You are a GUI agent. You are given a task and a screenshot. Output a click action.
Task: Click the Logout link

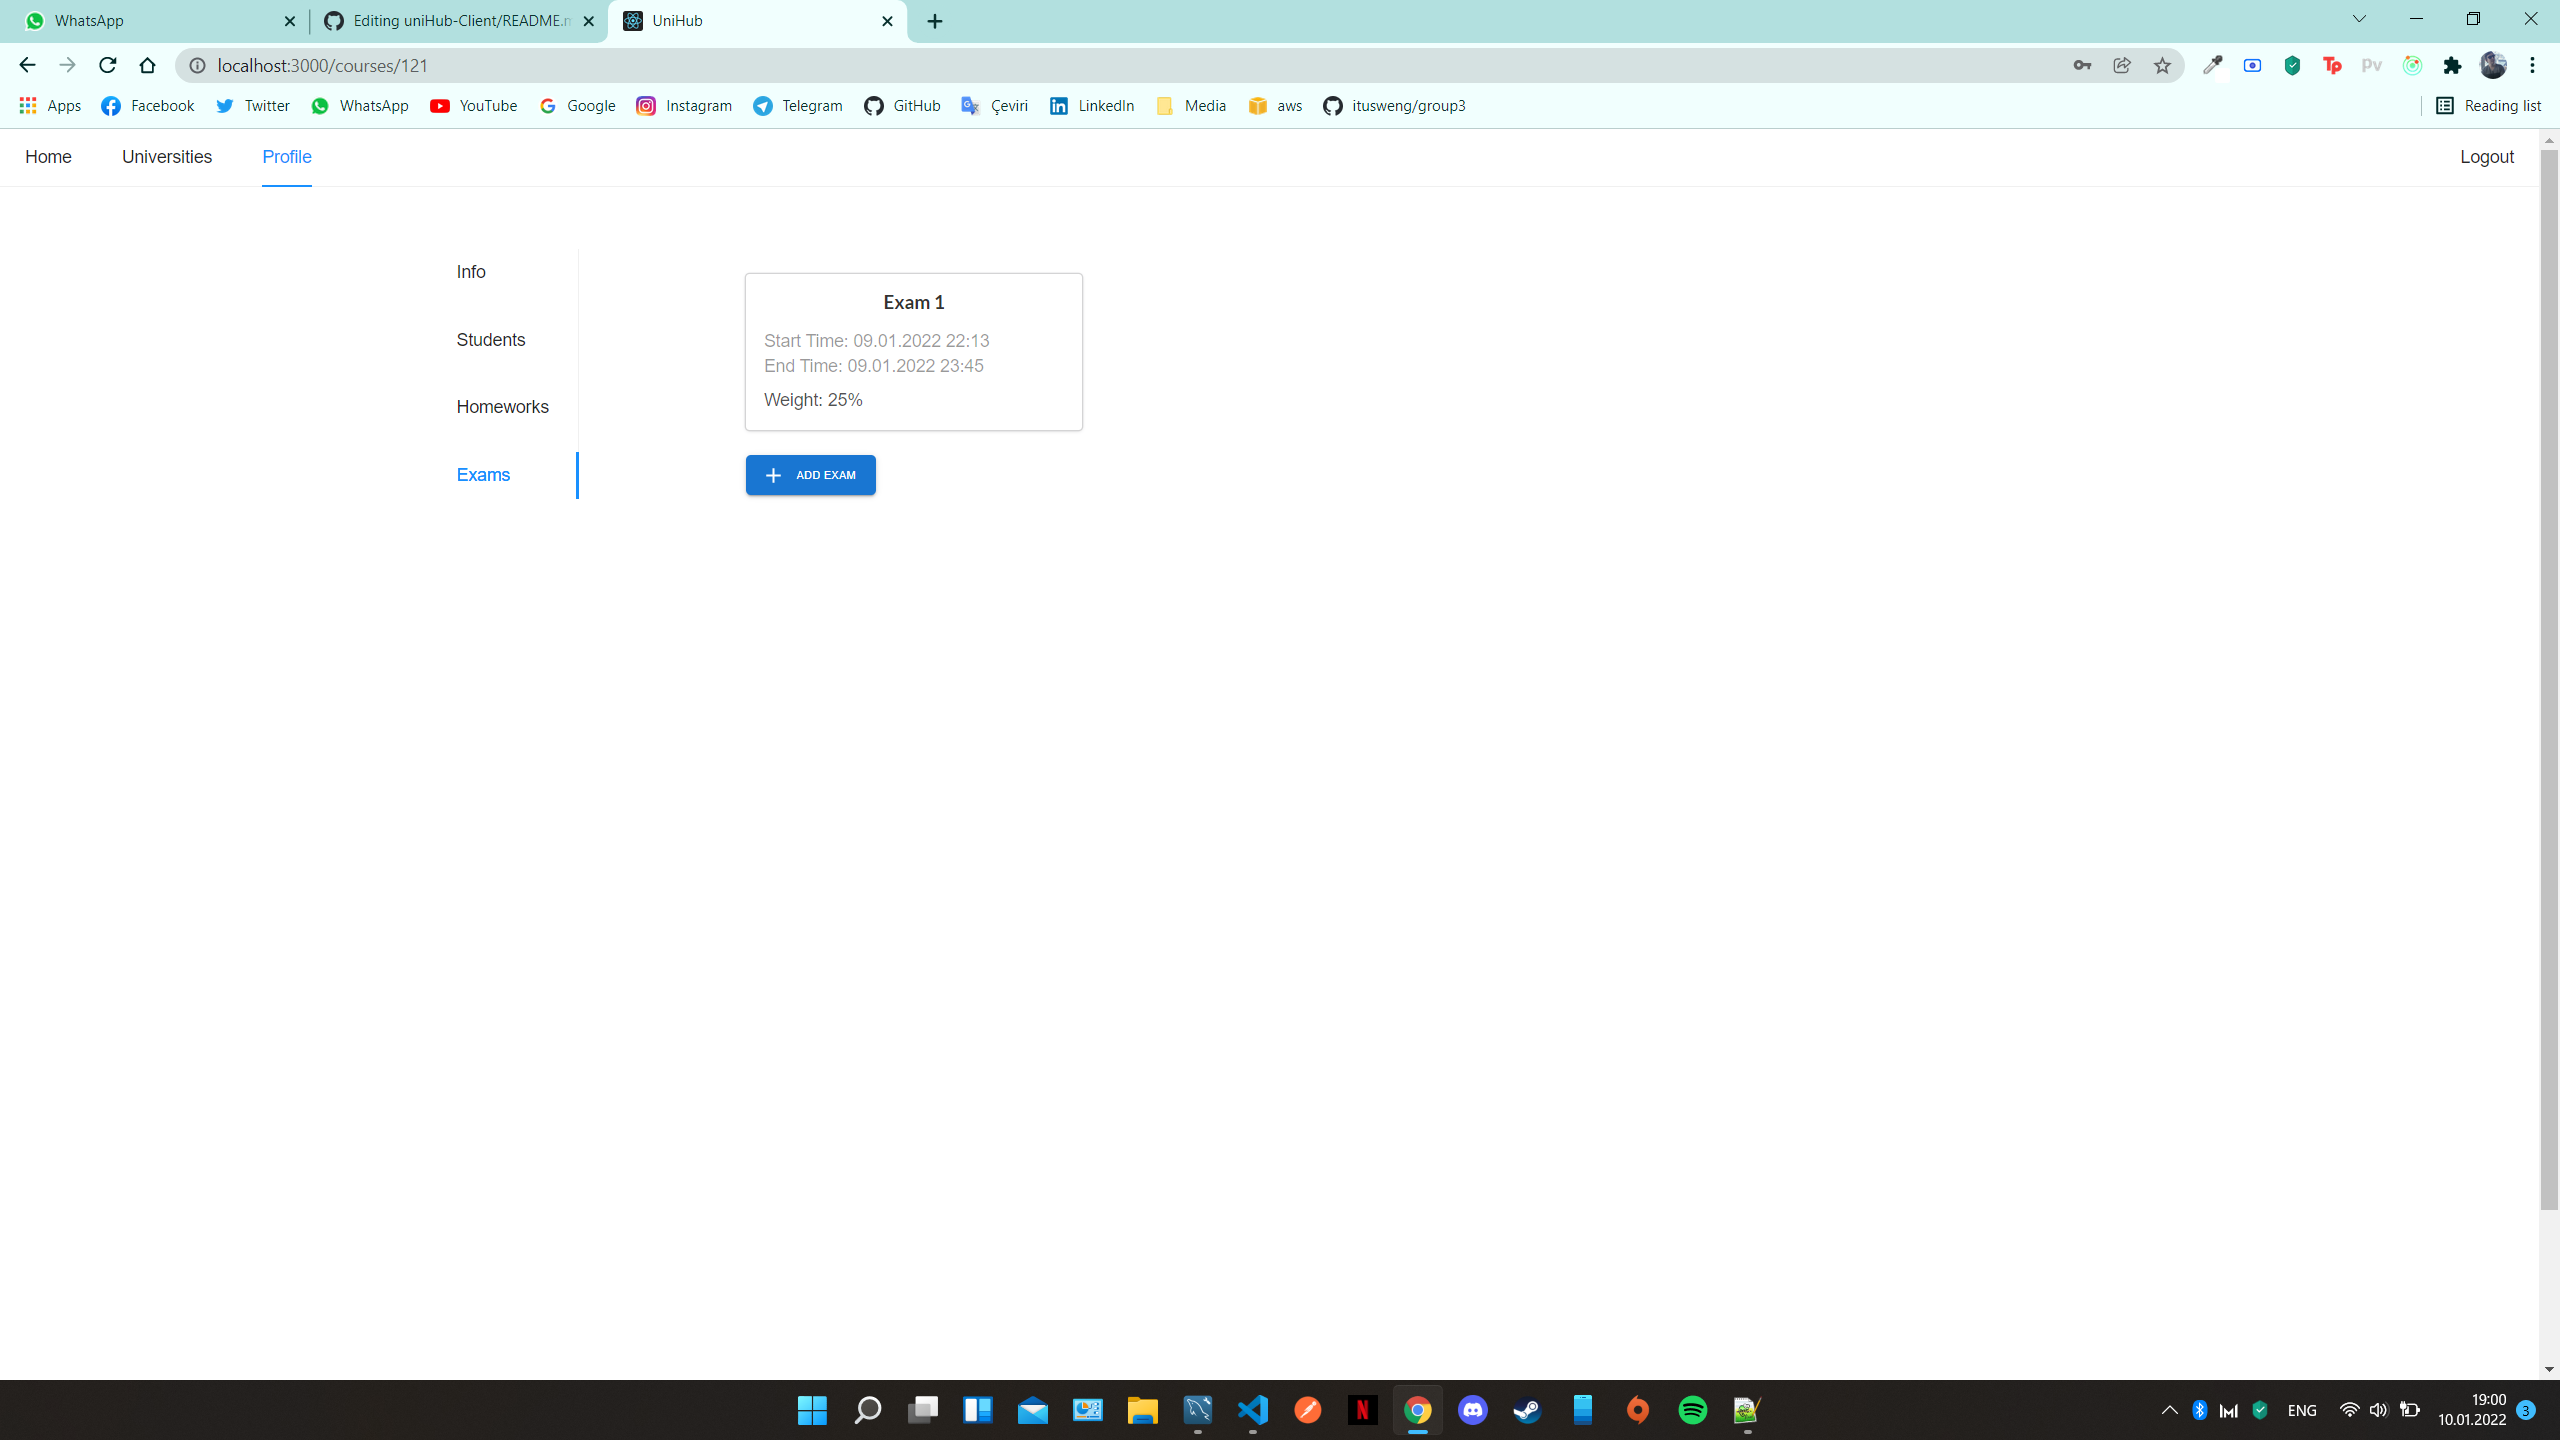coord(2486,157)
